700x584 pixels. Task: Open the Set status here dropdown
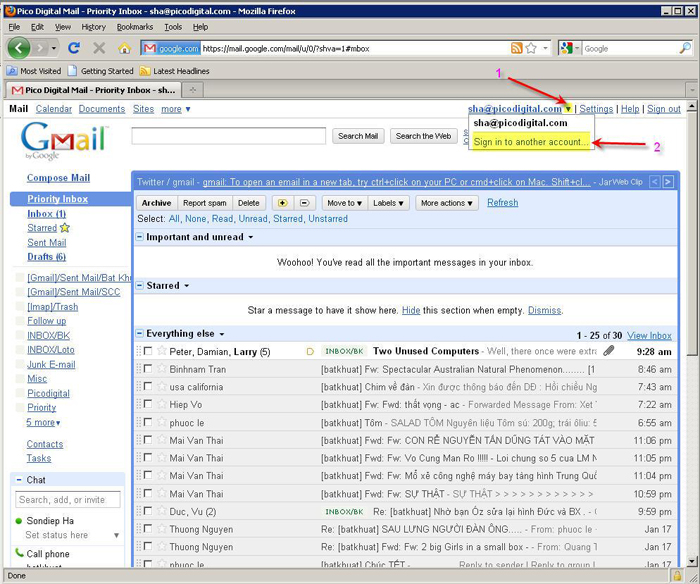[116, 535]
